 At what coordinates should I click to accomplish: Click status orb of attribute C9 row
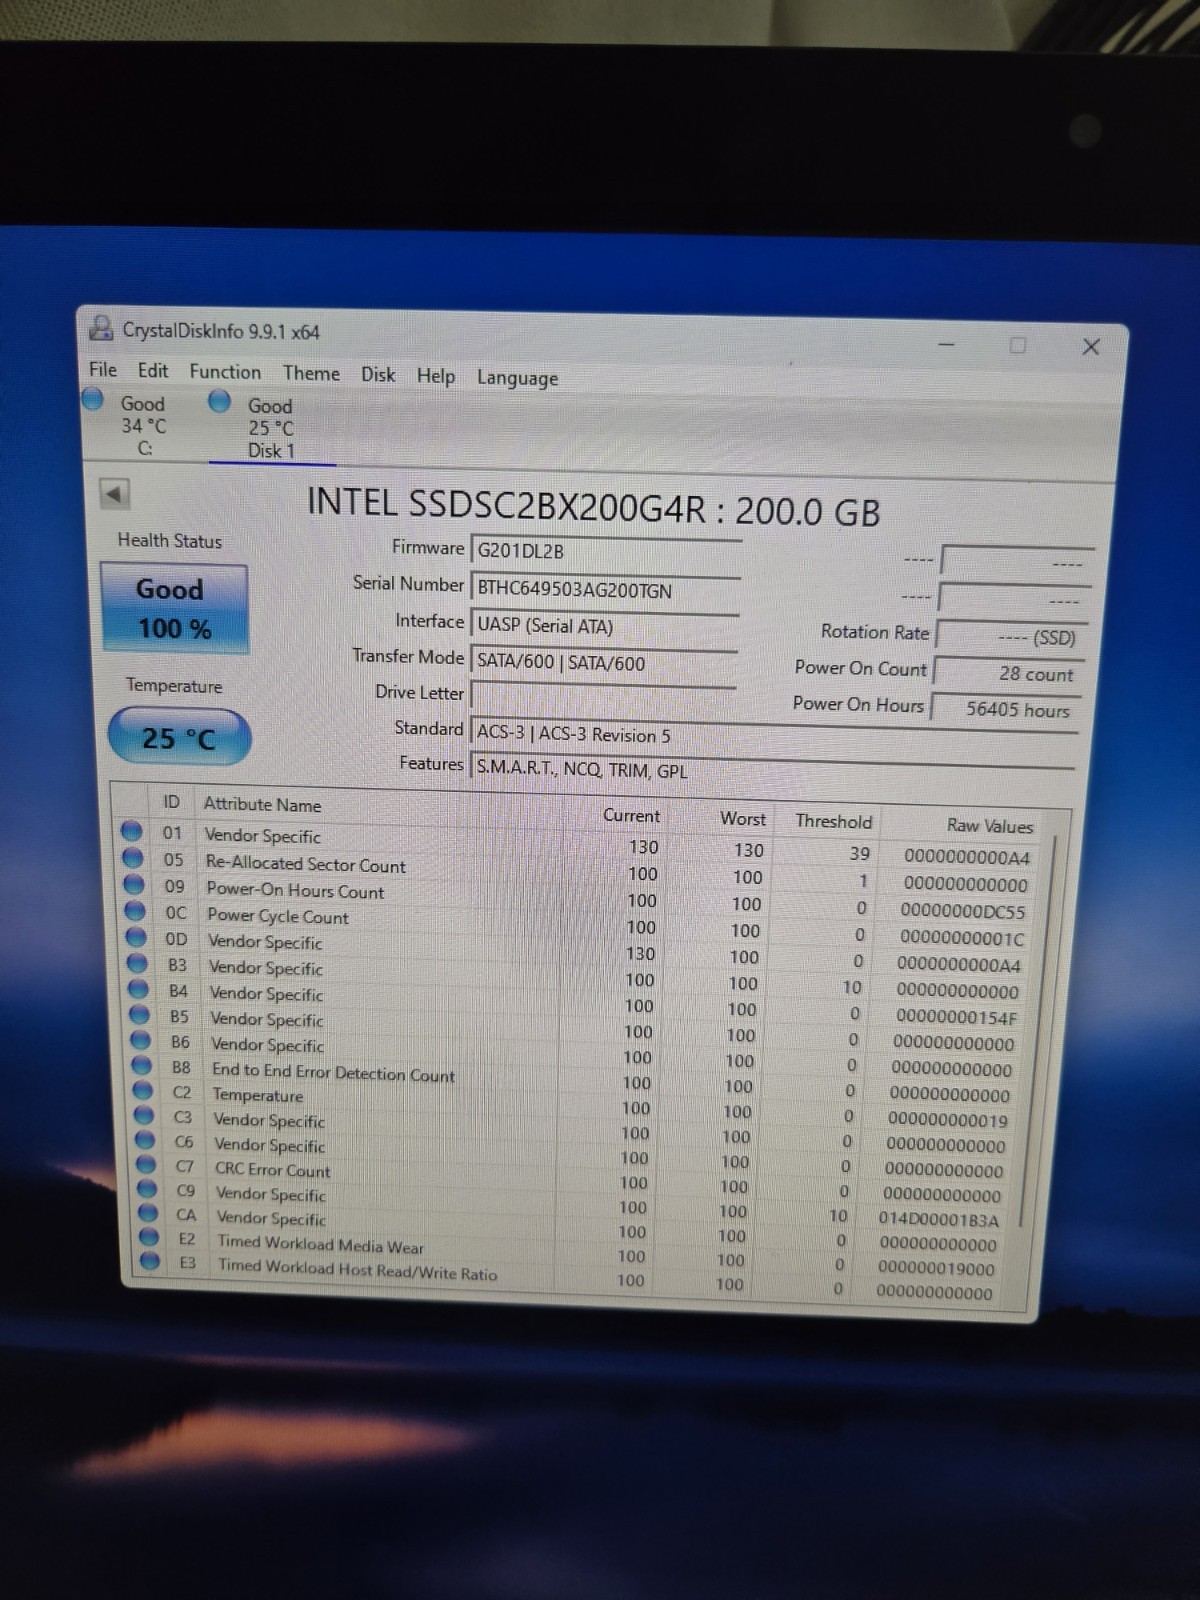[x=147, y=1189]
